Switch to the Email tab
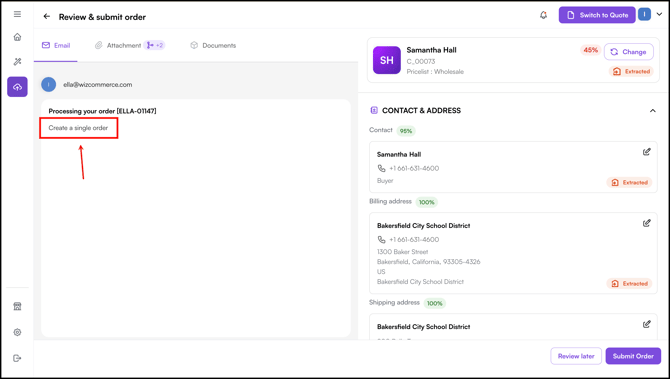Screen dimensions: 670x379 (x=56, y=45)
